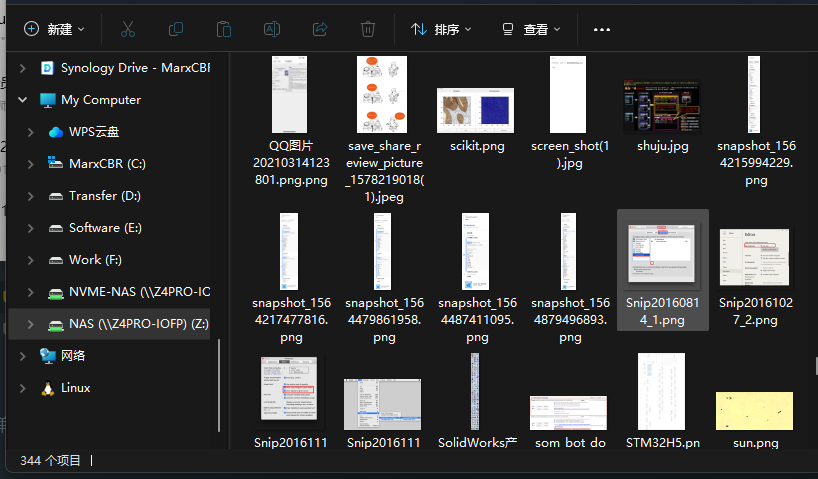Select the sun.png yellow thumbnail
Image resolution: width=818 pixels, height=479 pixels.
click(755, 413)
